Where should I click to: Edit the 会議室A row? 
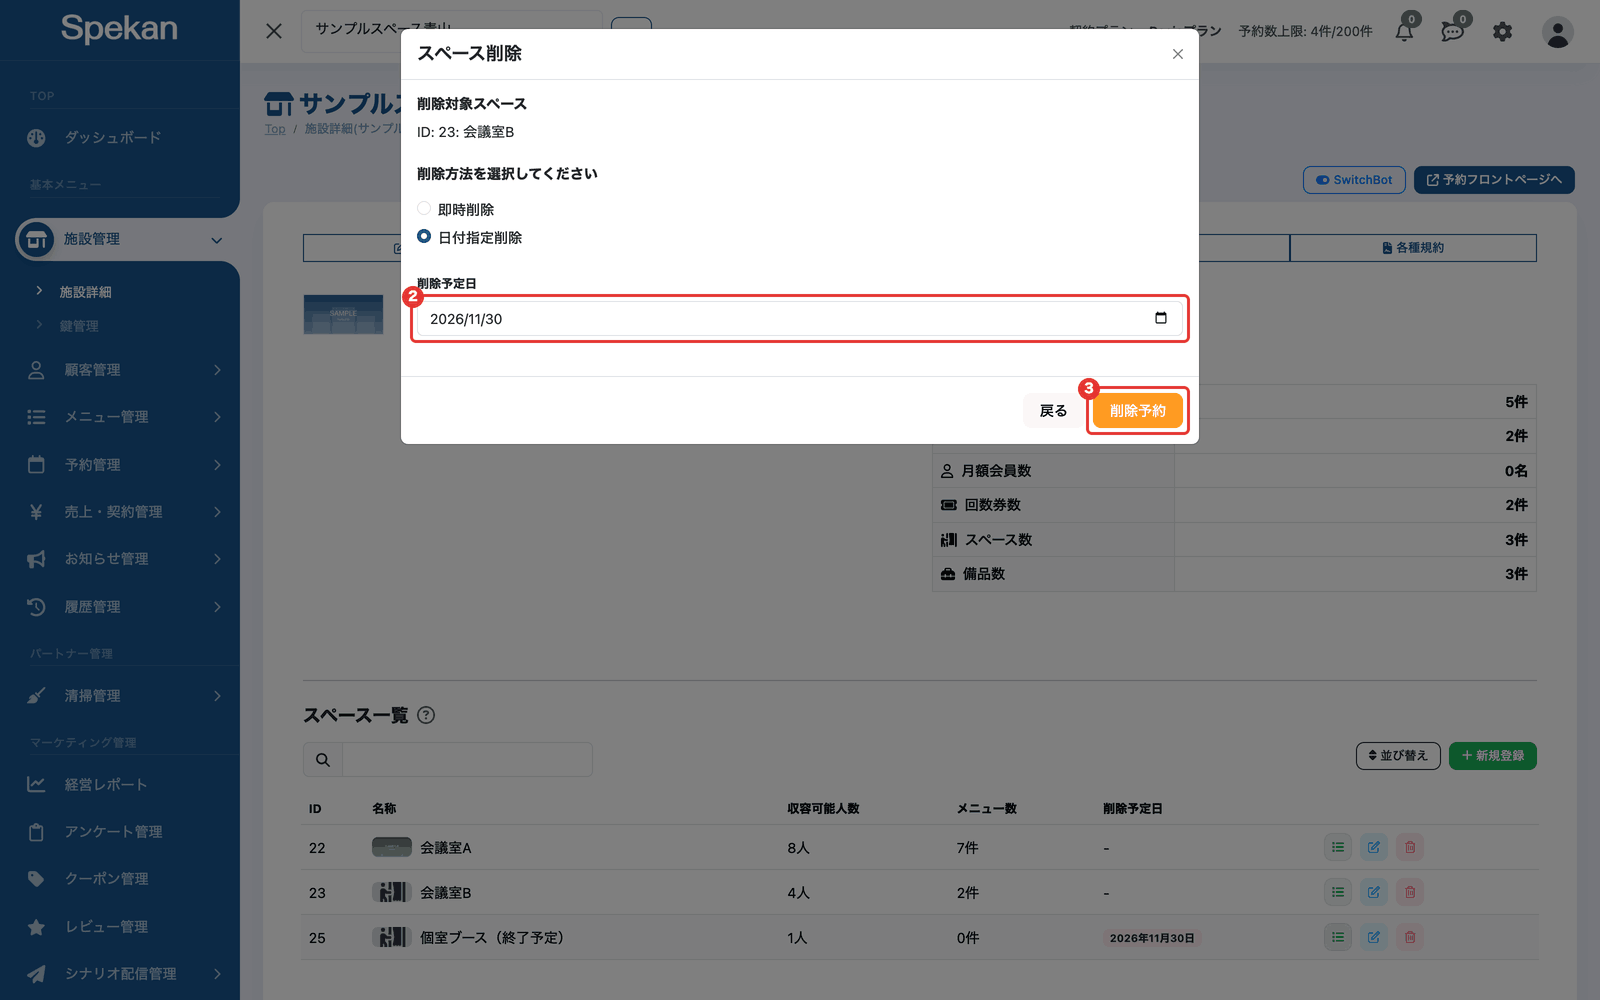pos(1374,848)
